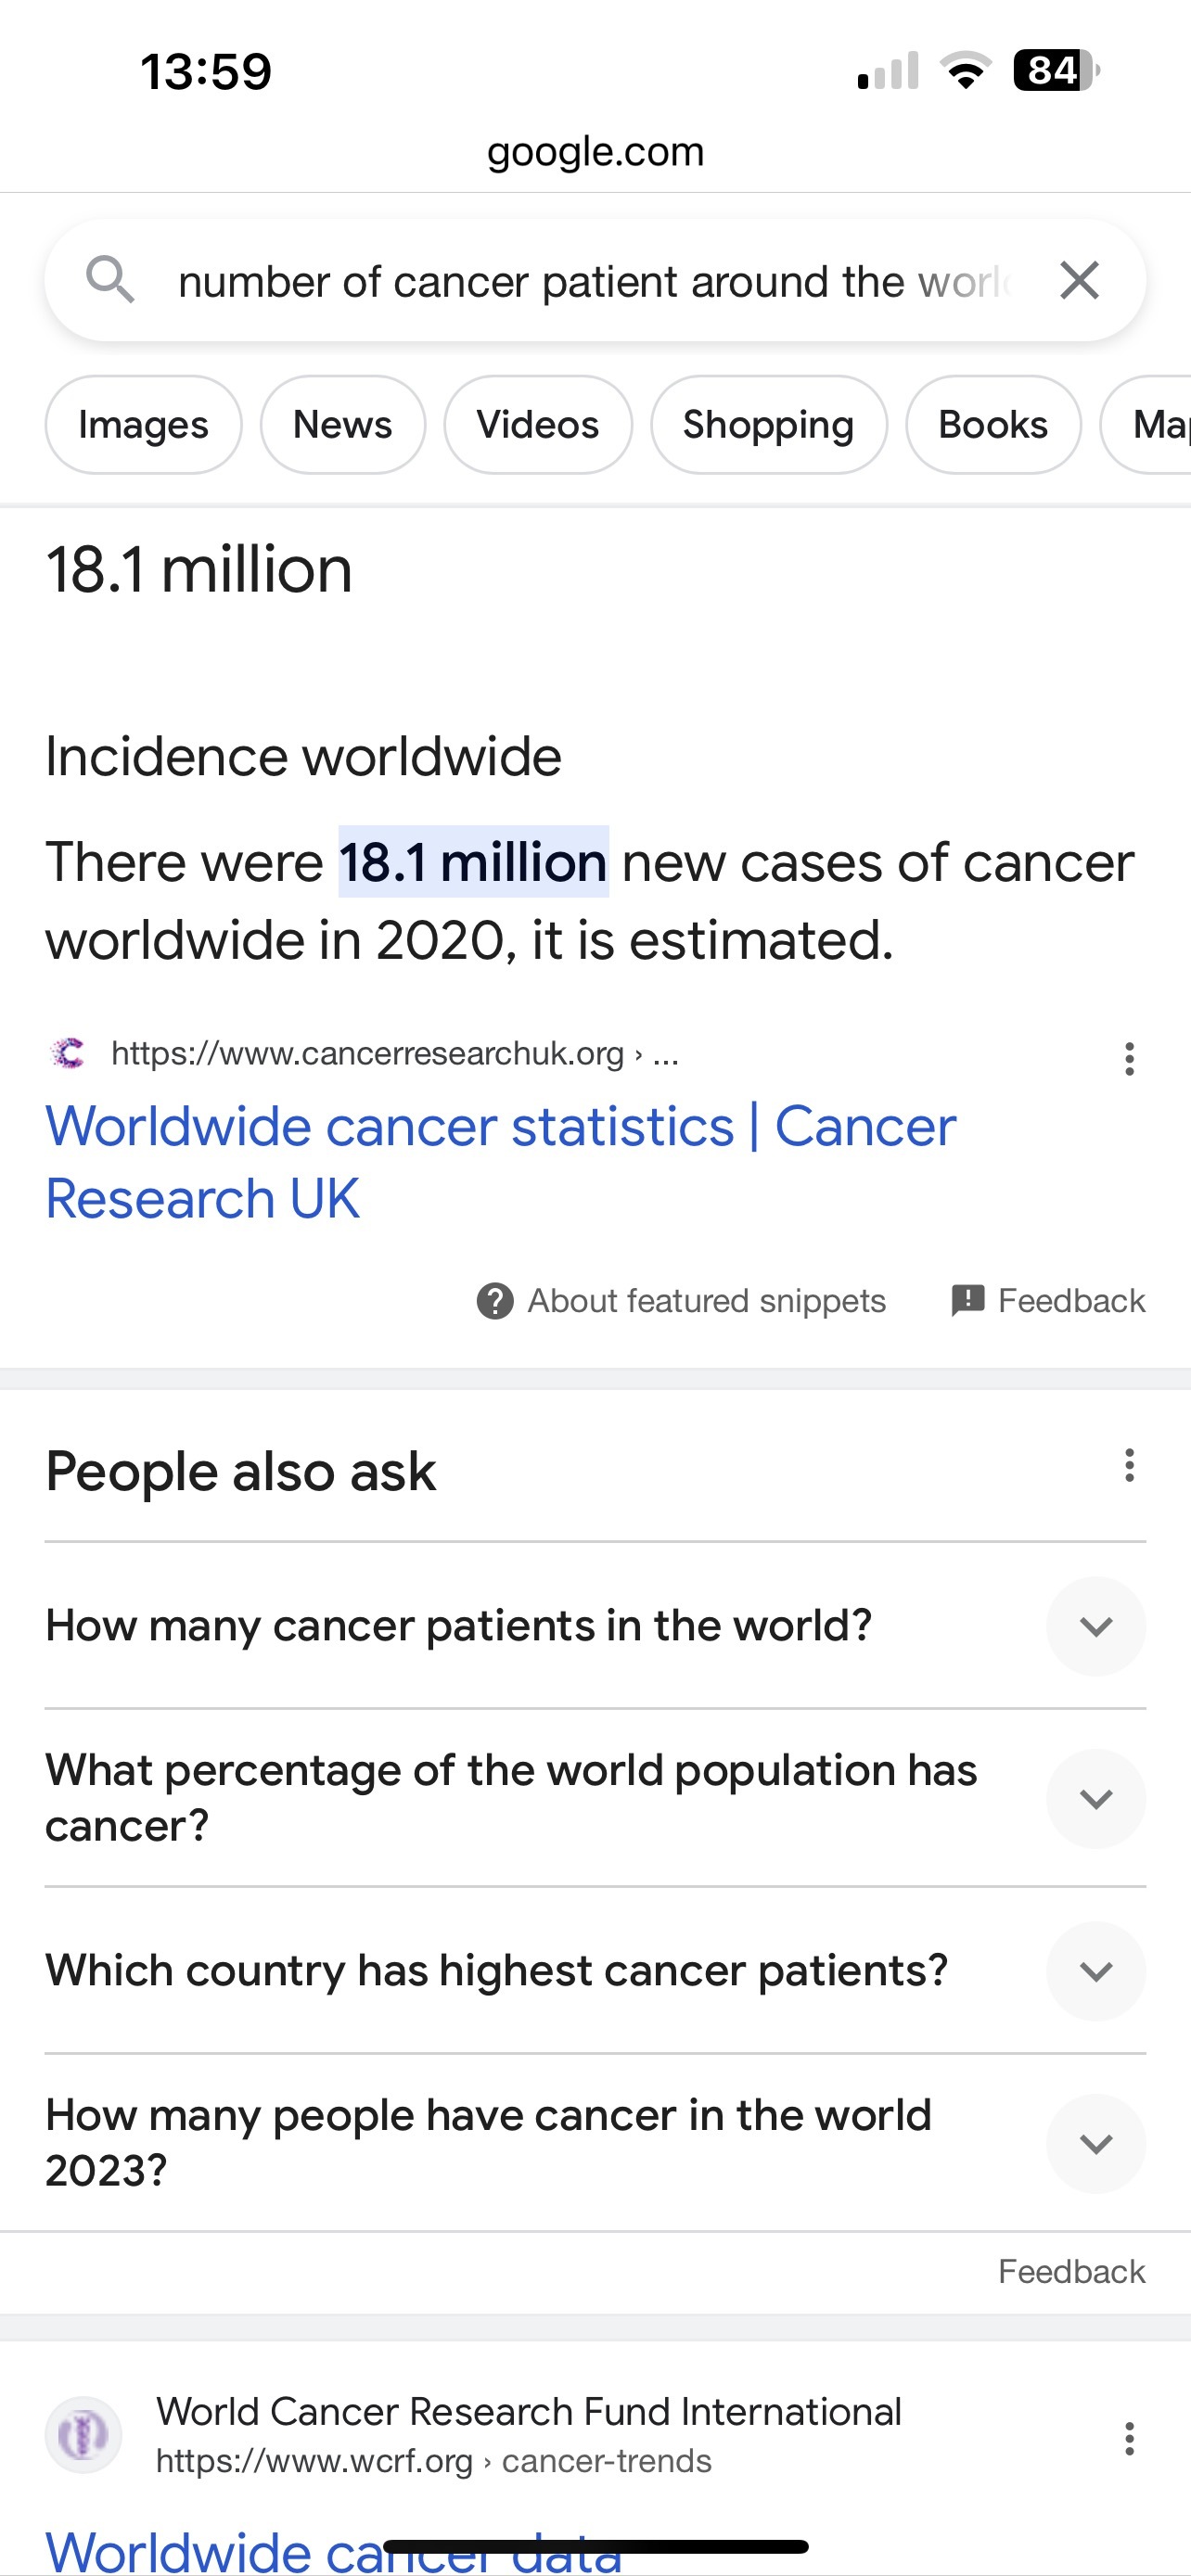The height and width of the screenshot is (2576, 1191).
Task: Expand "How many cancer patients in the world?"
Action: pyautogui.click(x=1096, y=1626)
